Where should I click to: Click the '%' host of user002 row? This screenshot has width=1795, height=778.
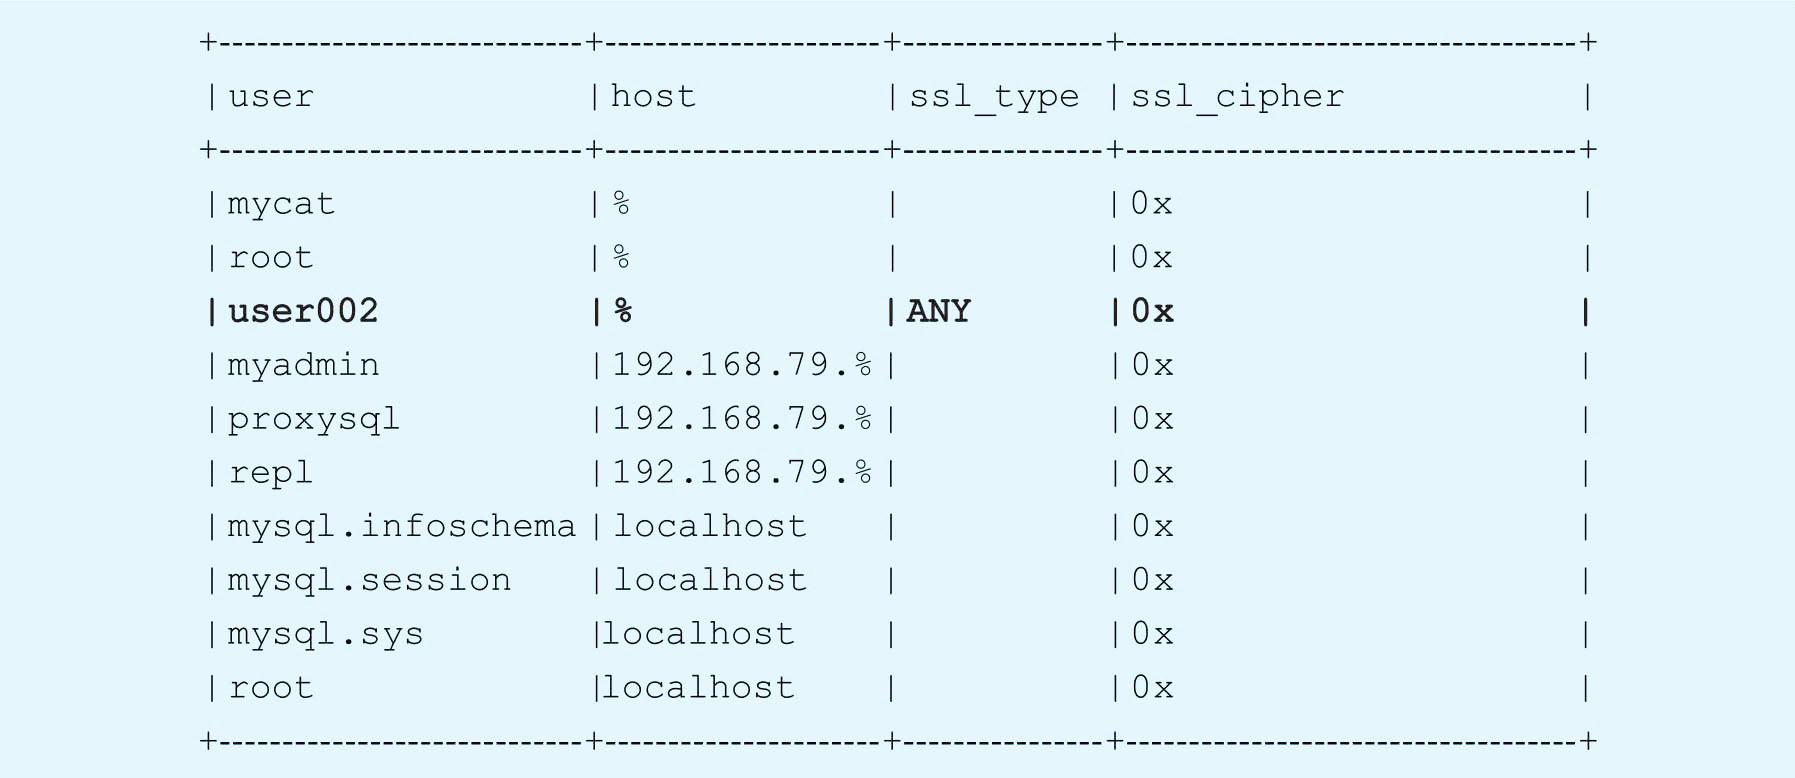[x=623, y=311]
